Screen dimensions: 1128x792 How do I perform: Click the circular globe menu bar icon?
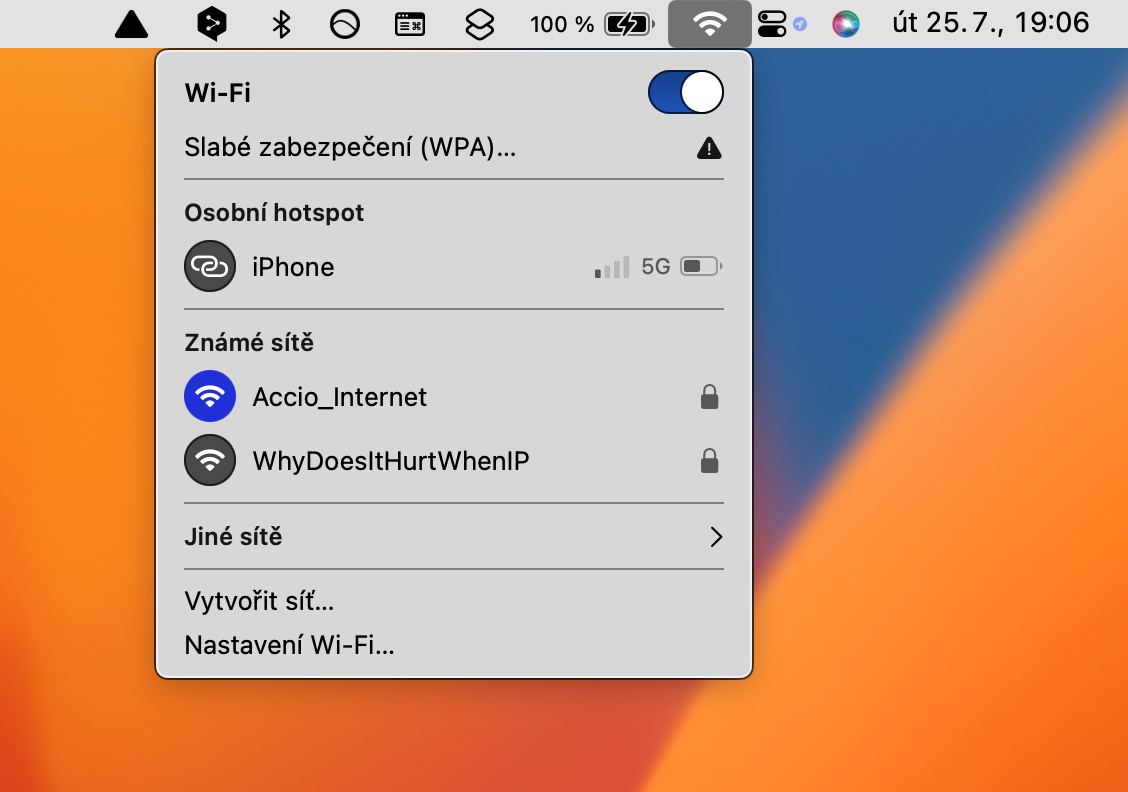(345, 24)
